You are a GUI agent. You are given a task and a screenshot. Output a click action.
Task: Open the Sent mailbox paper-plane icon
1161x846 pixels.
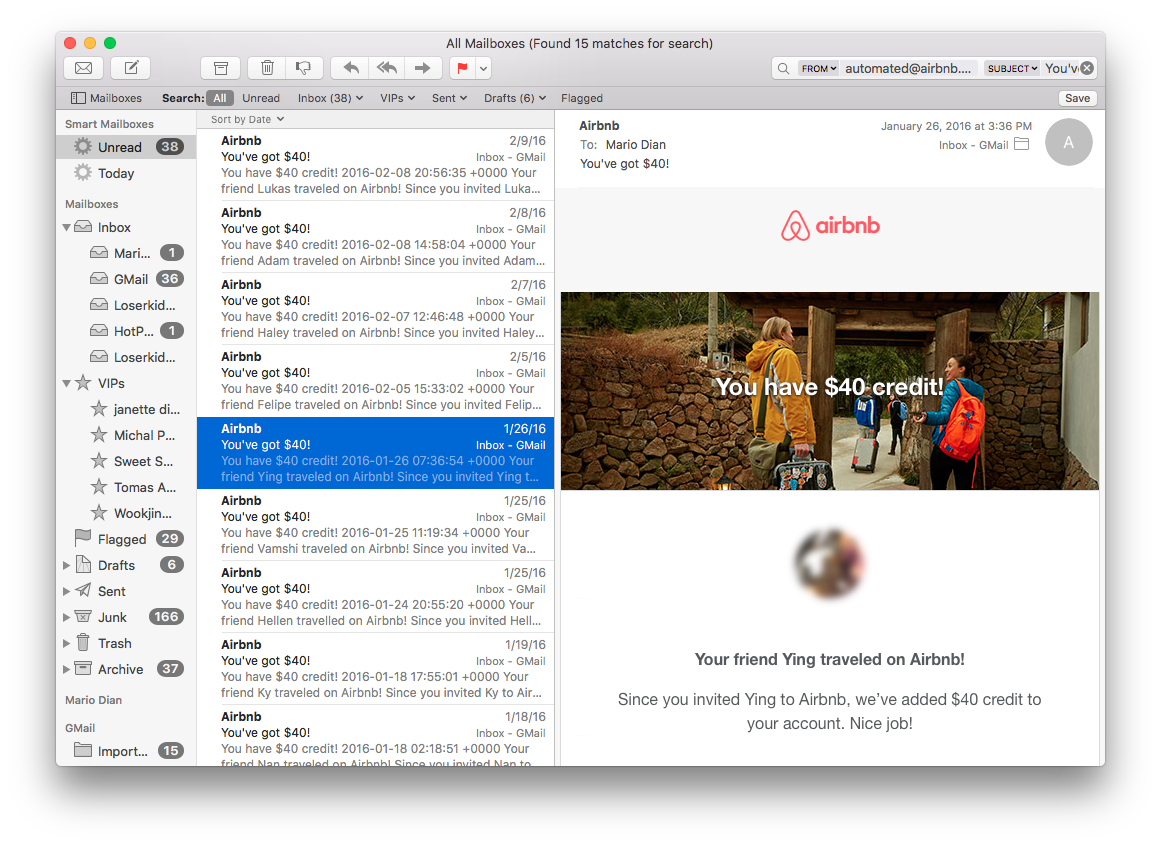pyautogui.click(x=83, y=591)
